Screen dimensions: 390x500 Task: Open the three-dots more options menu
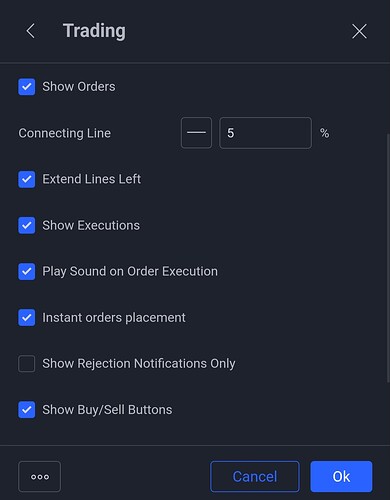click(40, 476)
